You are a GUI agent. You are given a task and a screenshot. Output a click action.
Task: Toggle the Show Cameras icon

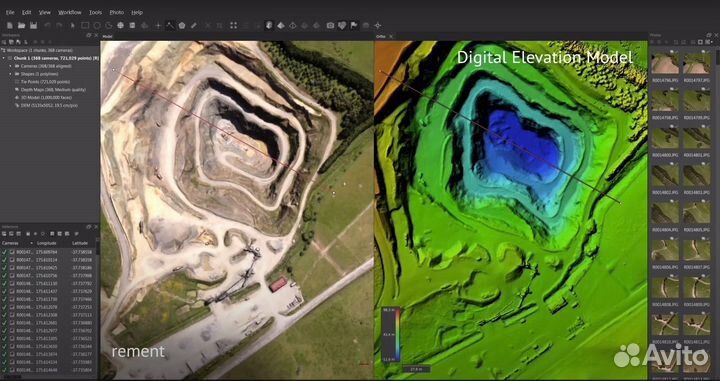tap(330, 26)
